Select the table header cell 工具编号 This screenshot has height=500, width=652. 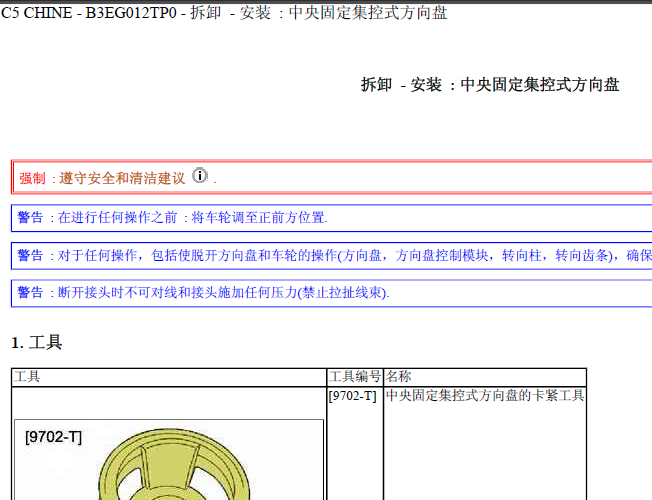(x=355, y=377)
